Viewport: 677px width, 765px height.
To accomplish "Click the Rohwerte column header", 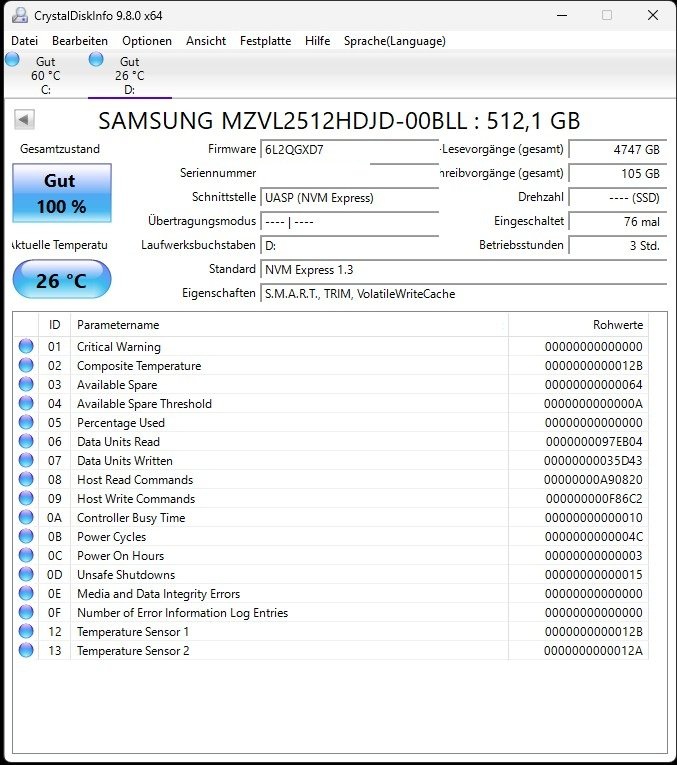I will point(578,325).
